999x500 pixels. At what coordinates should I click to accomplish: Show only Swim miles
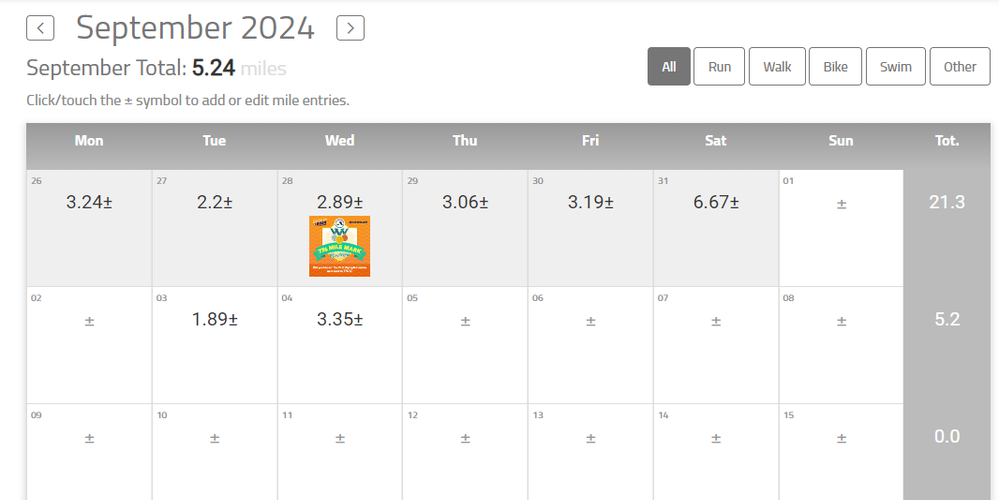point(895,67)
